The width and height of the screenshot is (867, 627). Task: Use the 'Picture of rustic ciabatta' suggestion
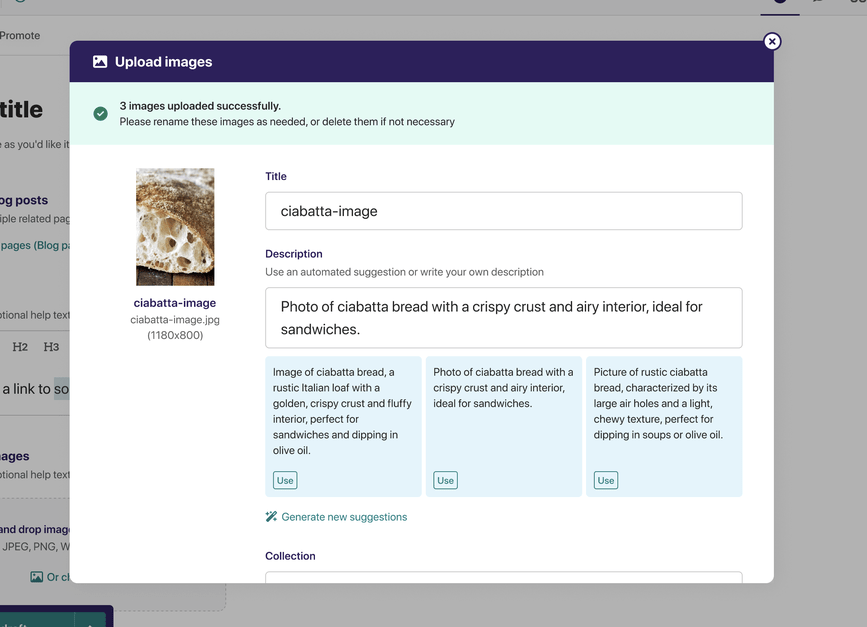click(x=605, y=481)
